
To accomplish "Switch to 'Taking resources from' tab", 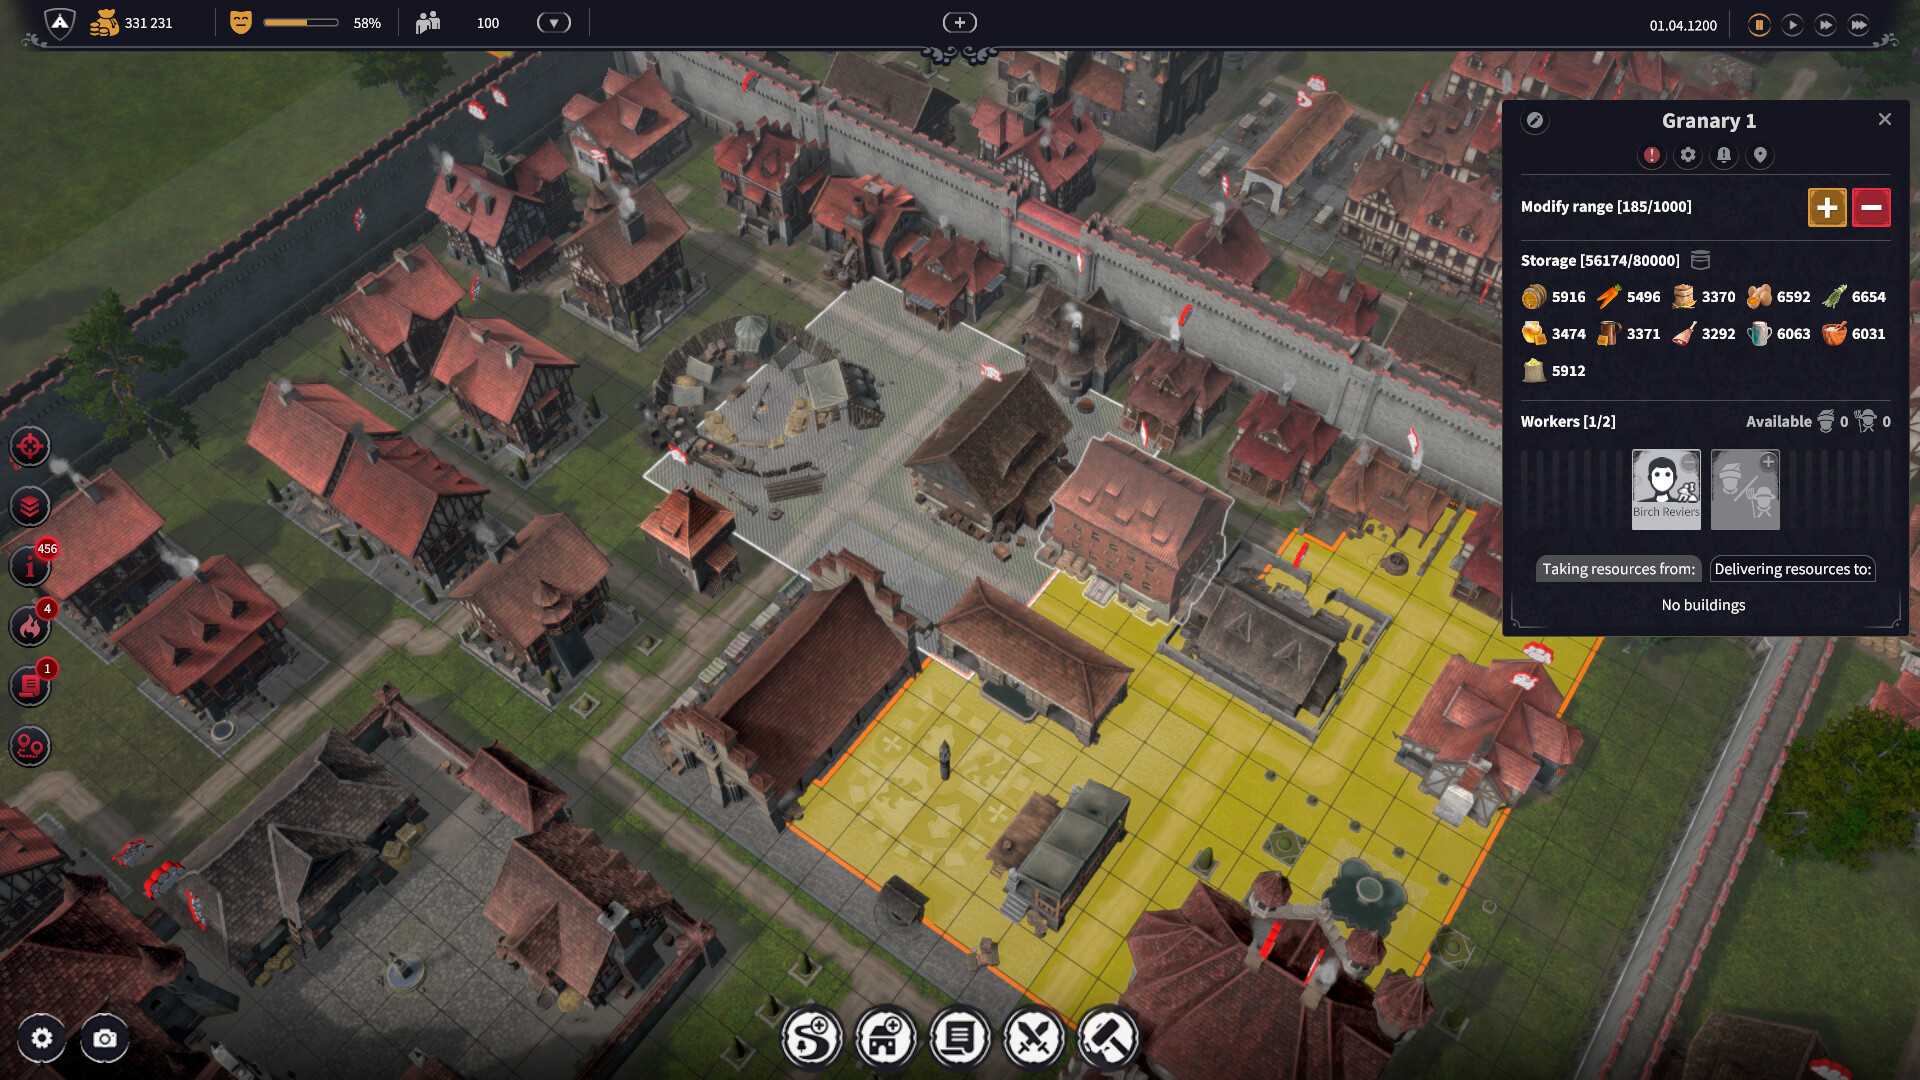I will coord(1618,568).
